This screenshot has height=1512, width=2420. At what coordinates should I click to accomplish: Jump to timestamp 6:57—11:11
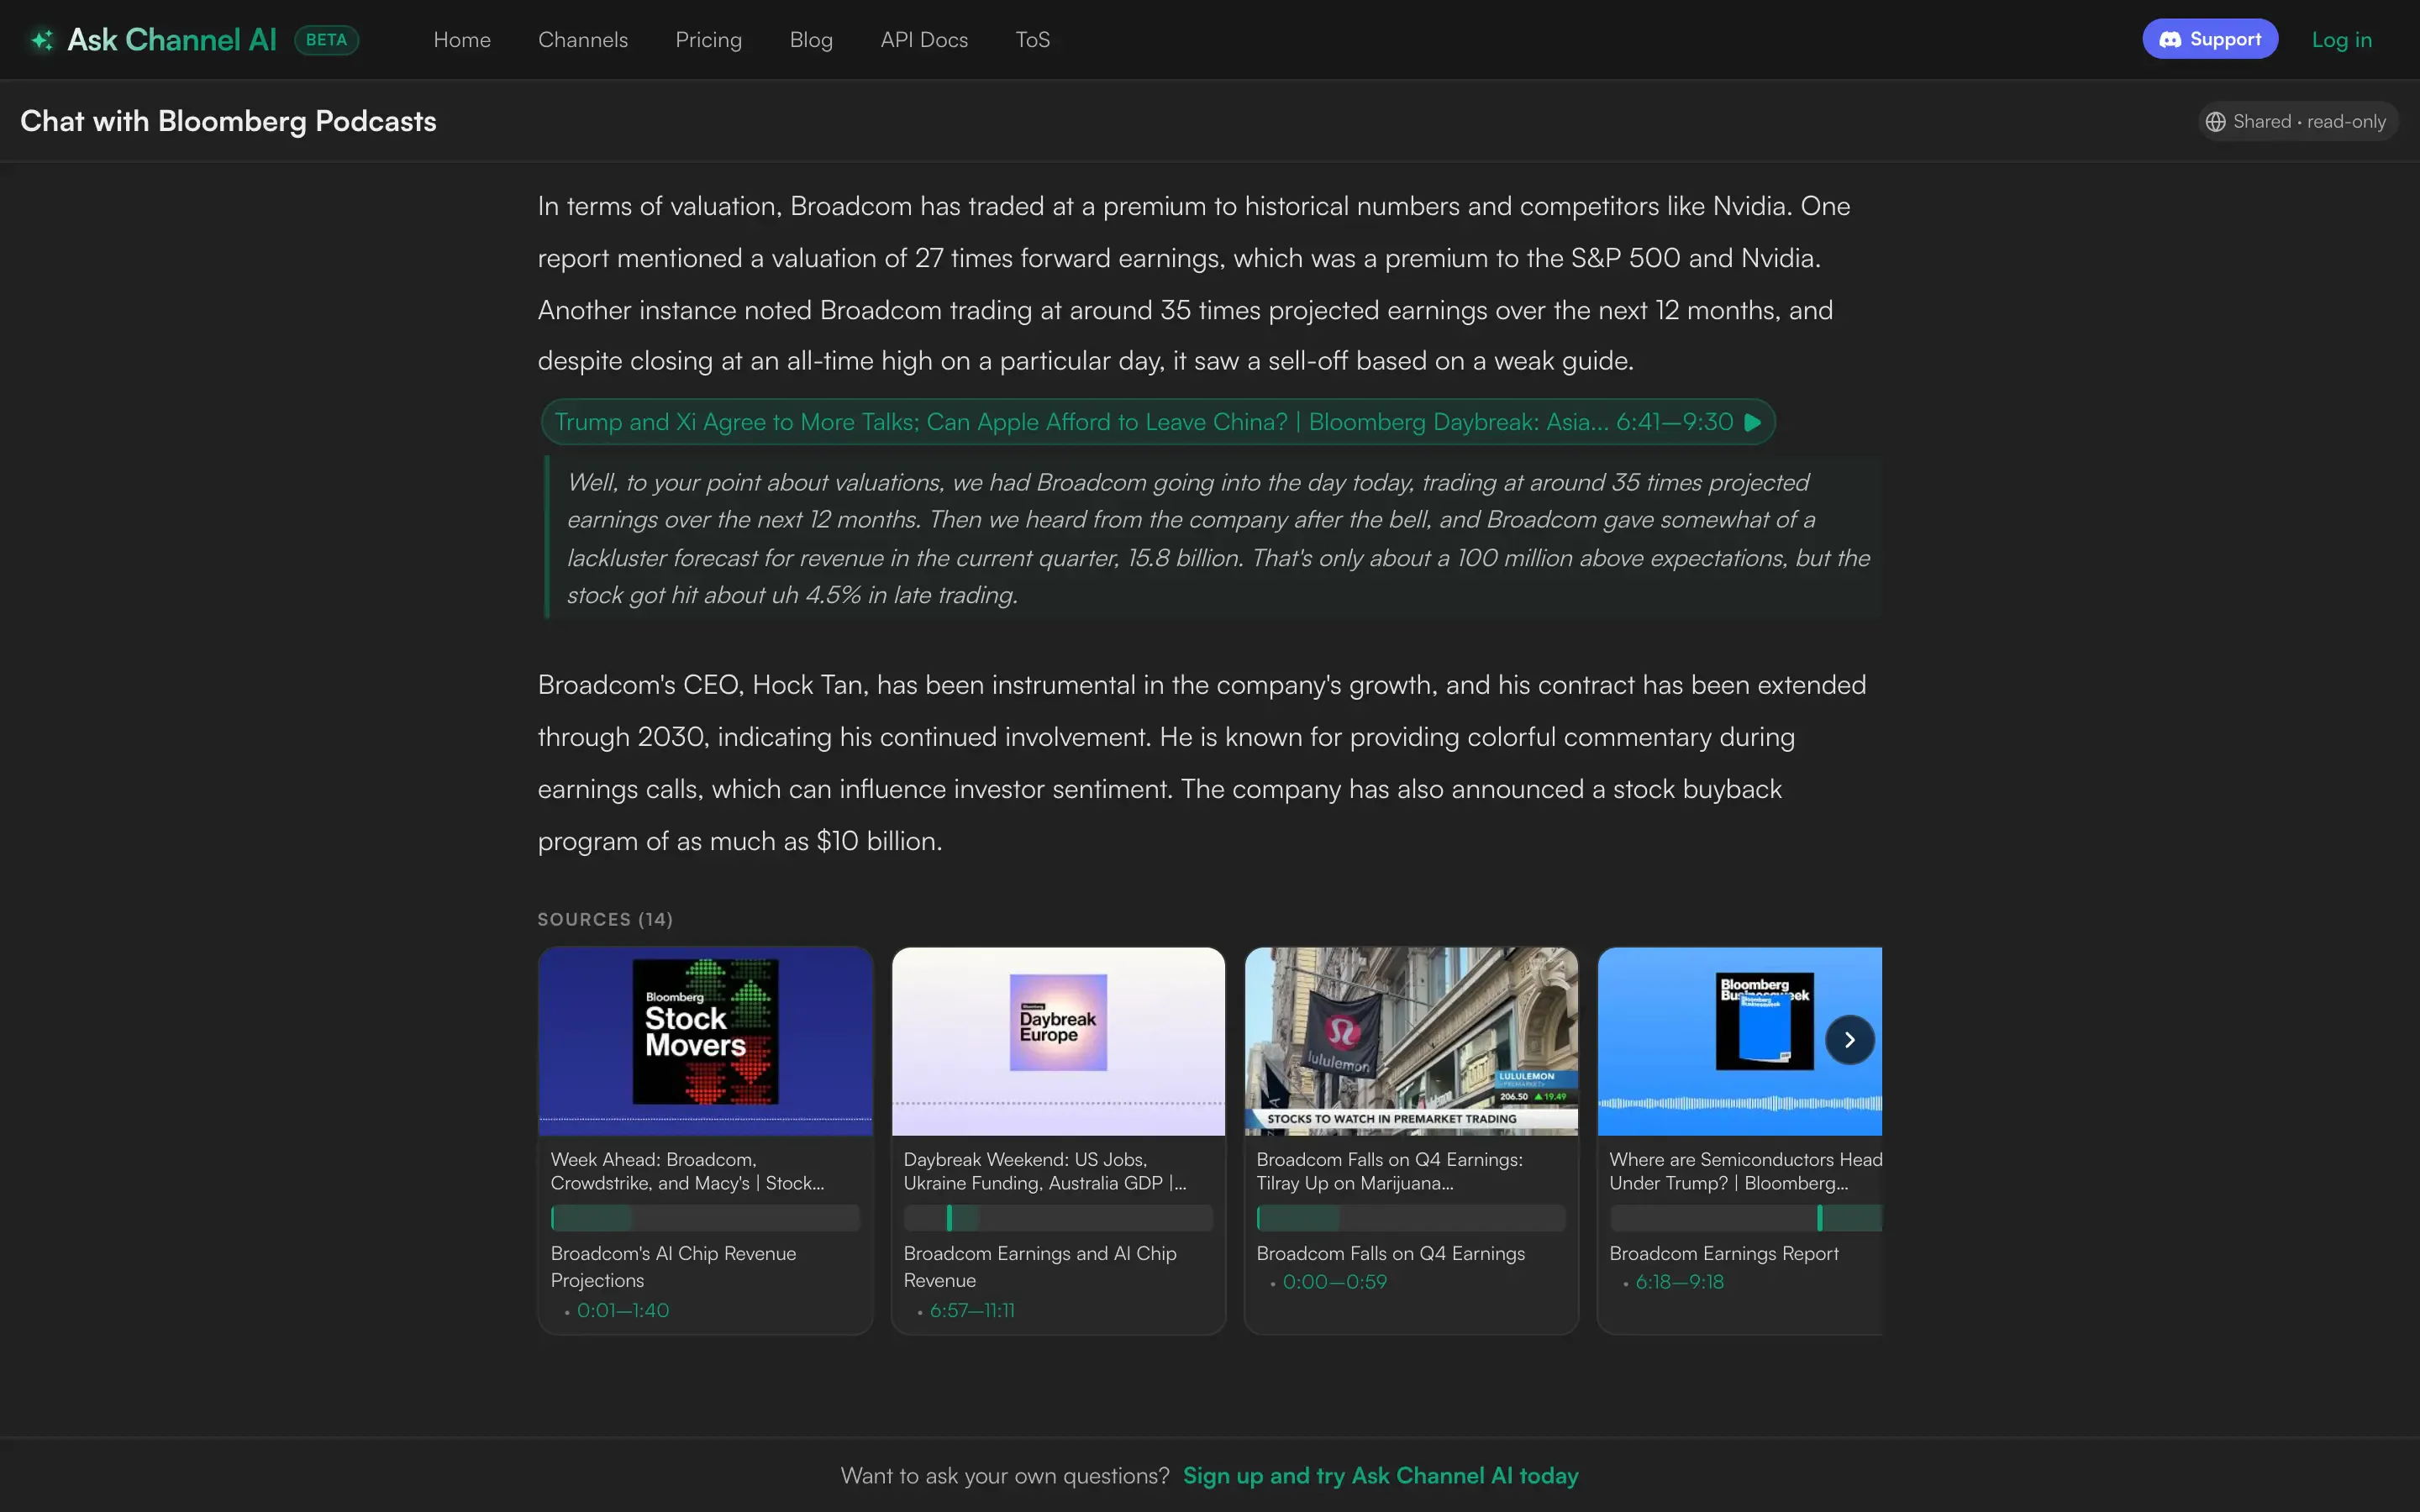972,1310
